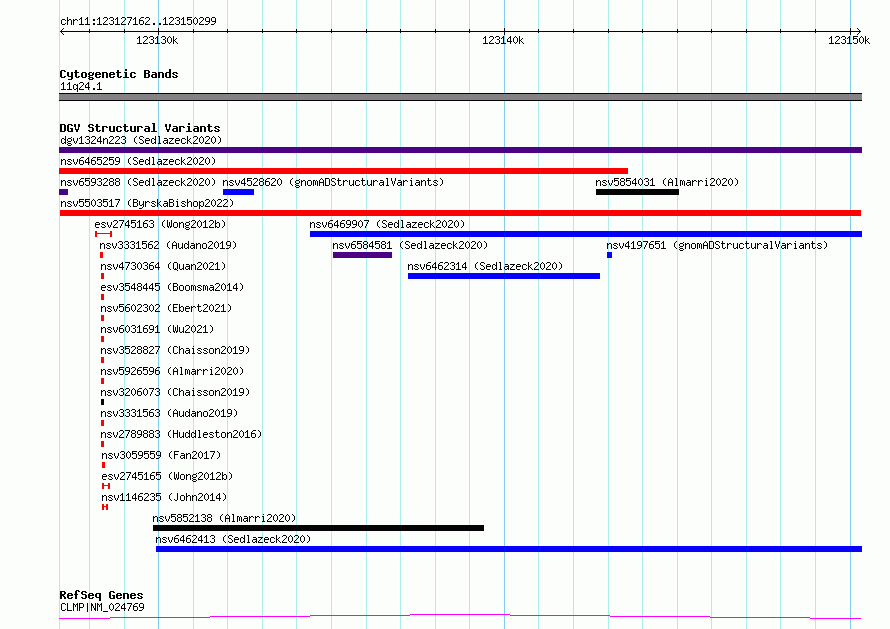Click the nsv6469907 (Sedlazeck2020) label

[387, 224]
